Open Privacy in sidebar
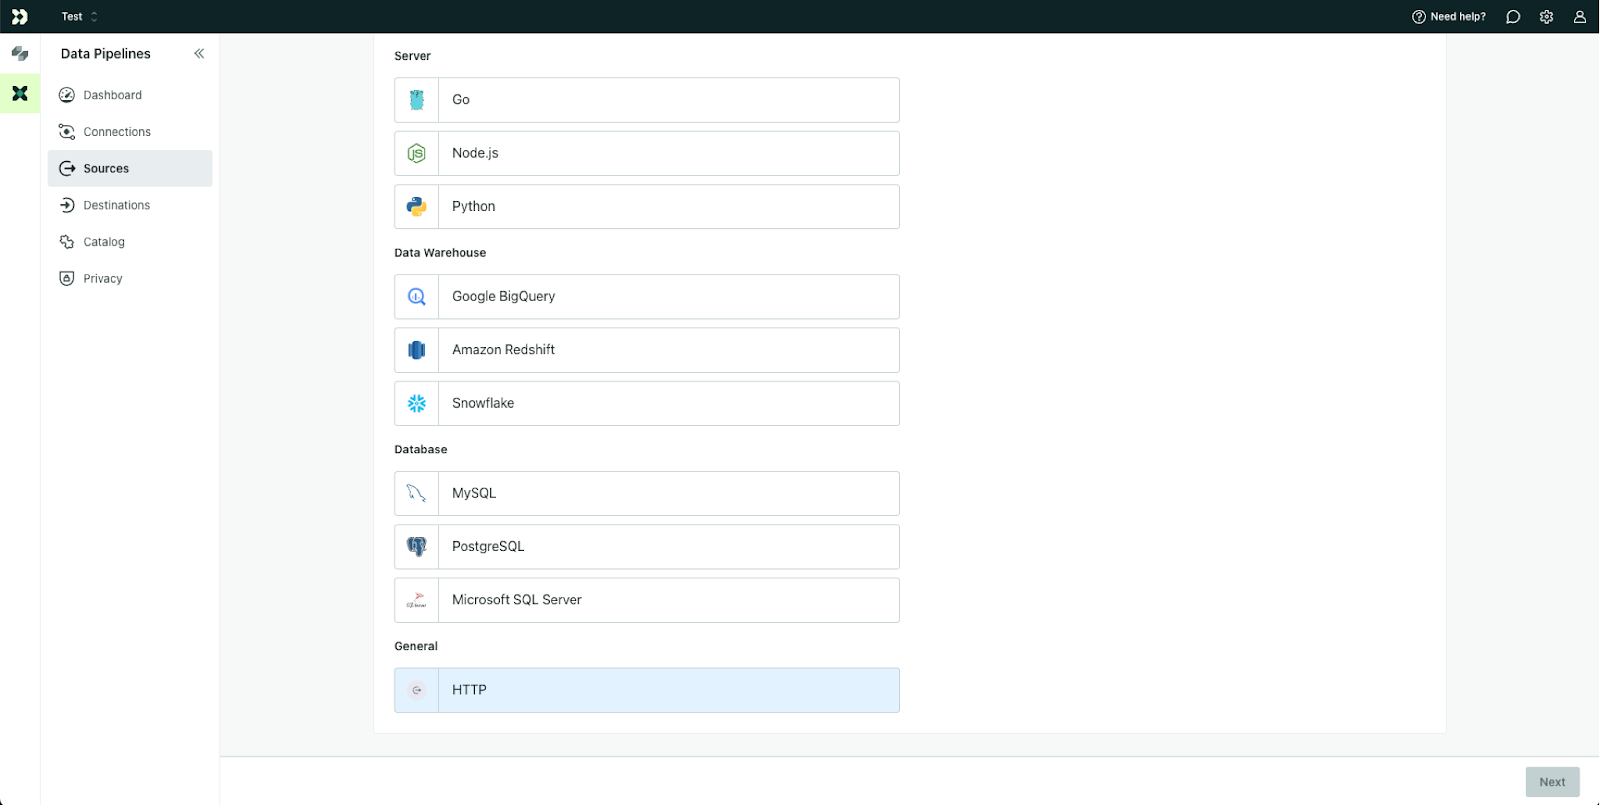Image resolution: width=1600 pixels, height=805 pixels. [130, 278]
